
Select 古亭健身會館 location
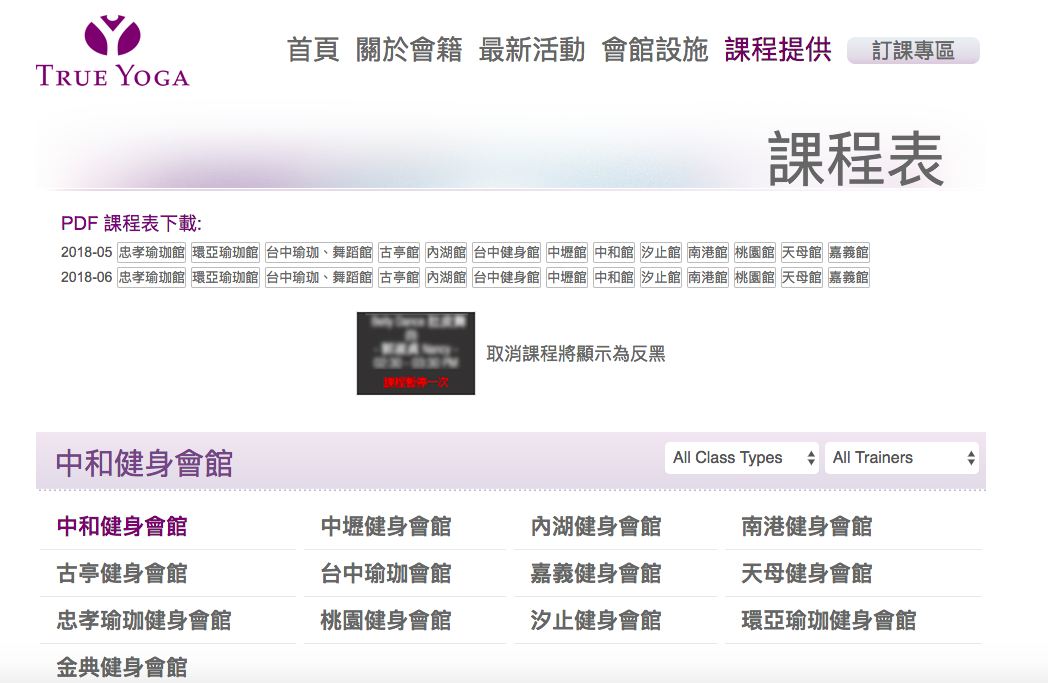coord(122,573)
